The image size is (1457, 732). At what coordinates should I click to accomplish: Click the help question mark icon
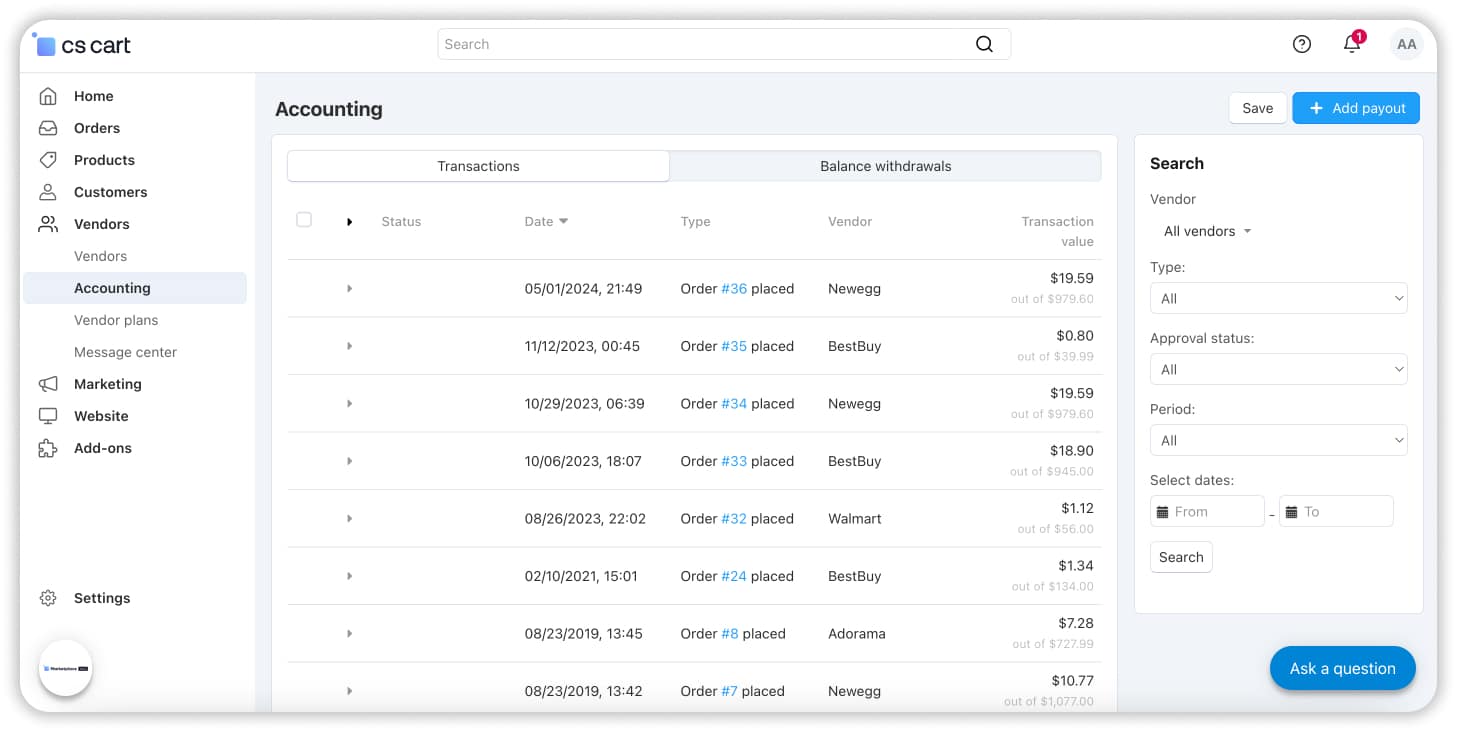coord(1301,44)
